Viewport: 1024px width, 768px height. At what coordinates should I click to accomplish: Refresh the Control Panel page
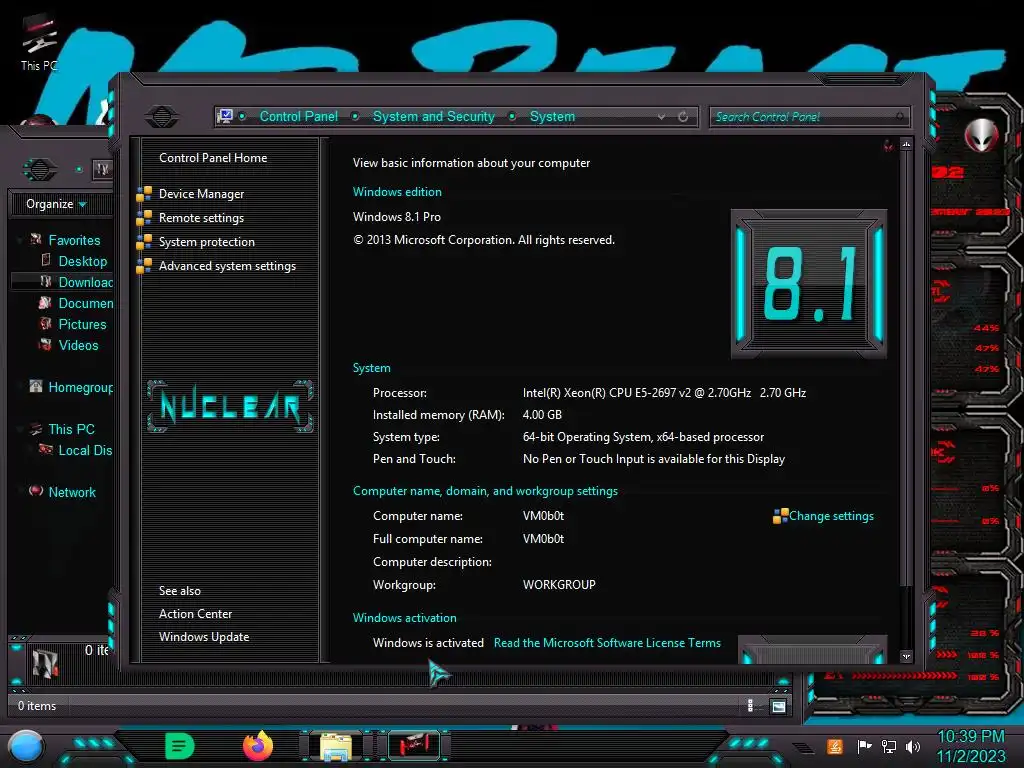[682, 117]
